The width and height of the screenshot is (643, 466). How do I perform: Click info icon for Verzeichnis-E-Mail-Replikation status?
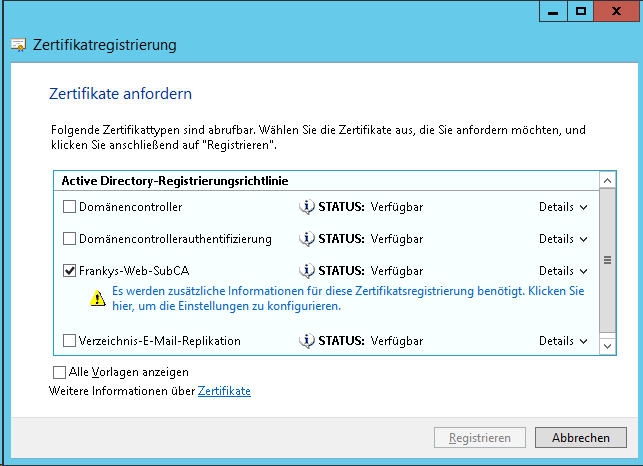coord(307,341)
